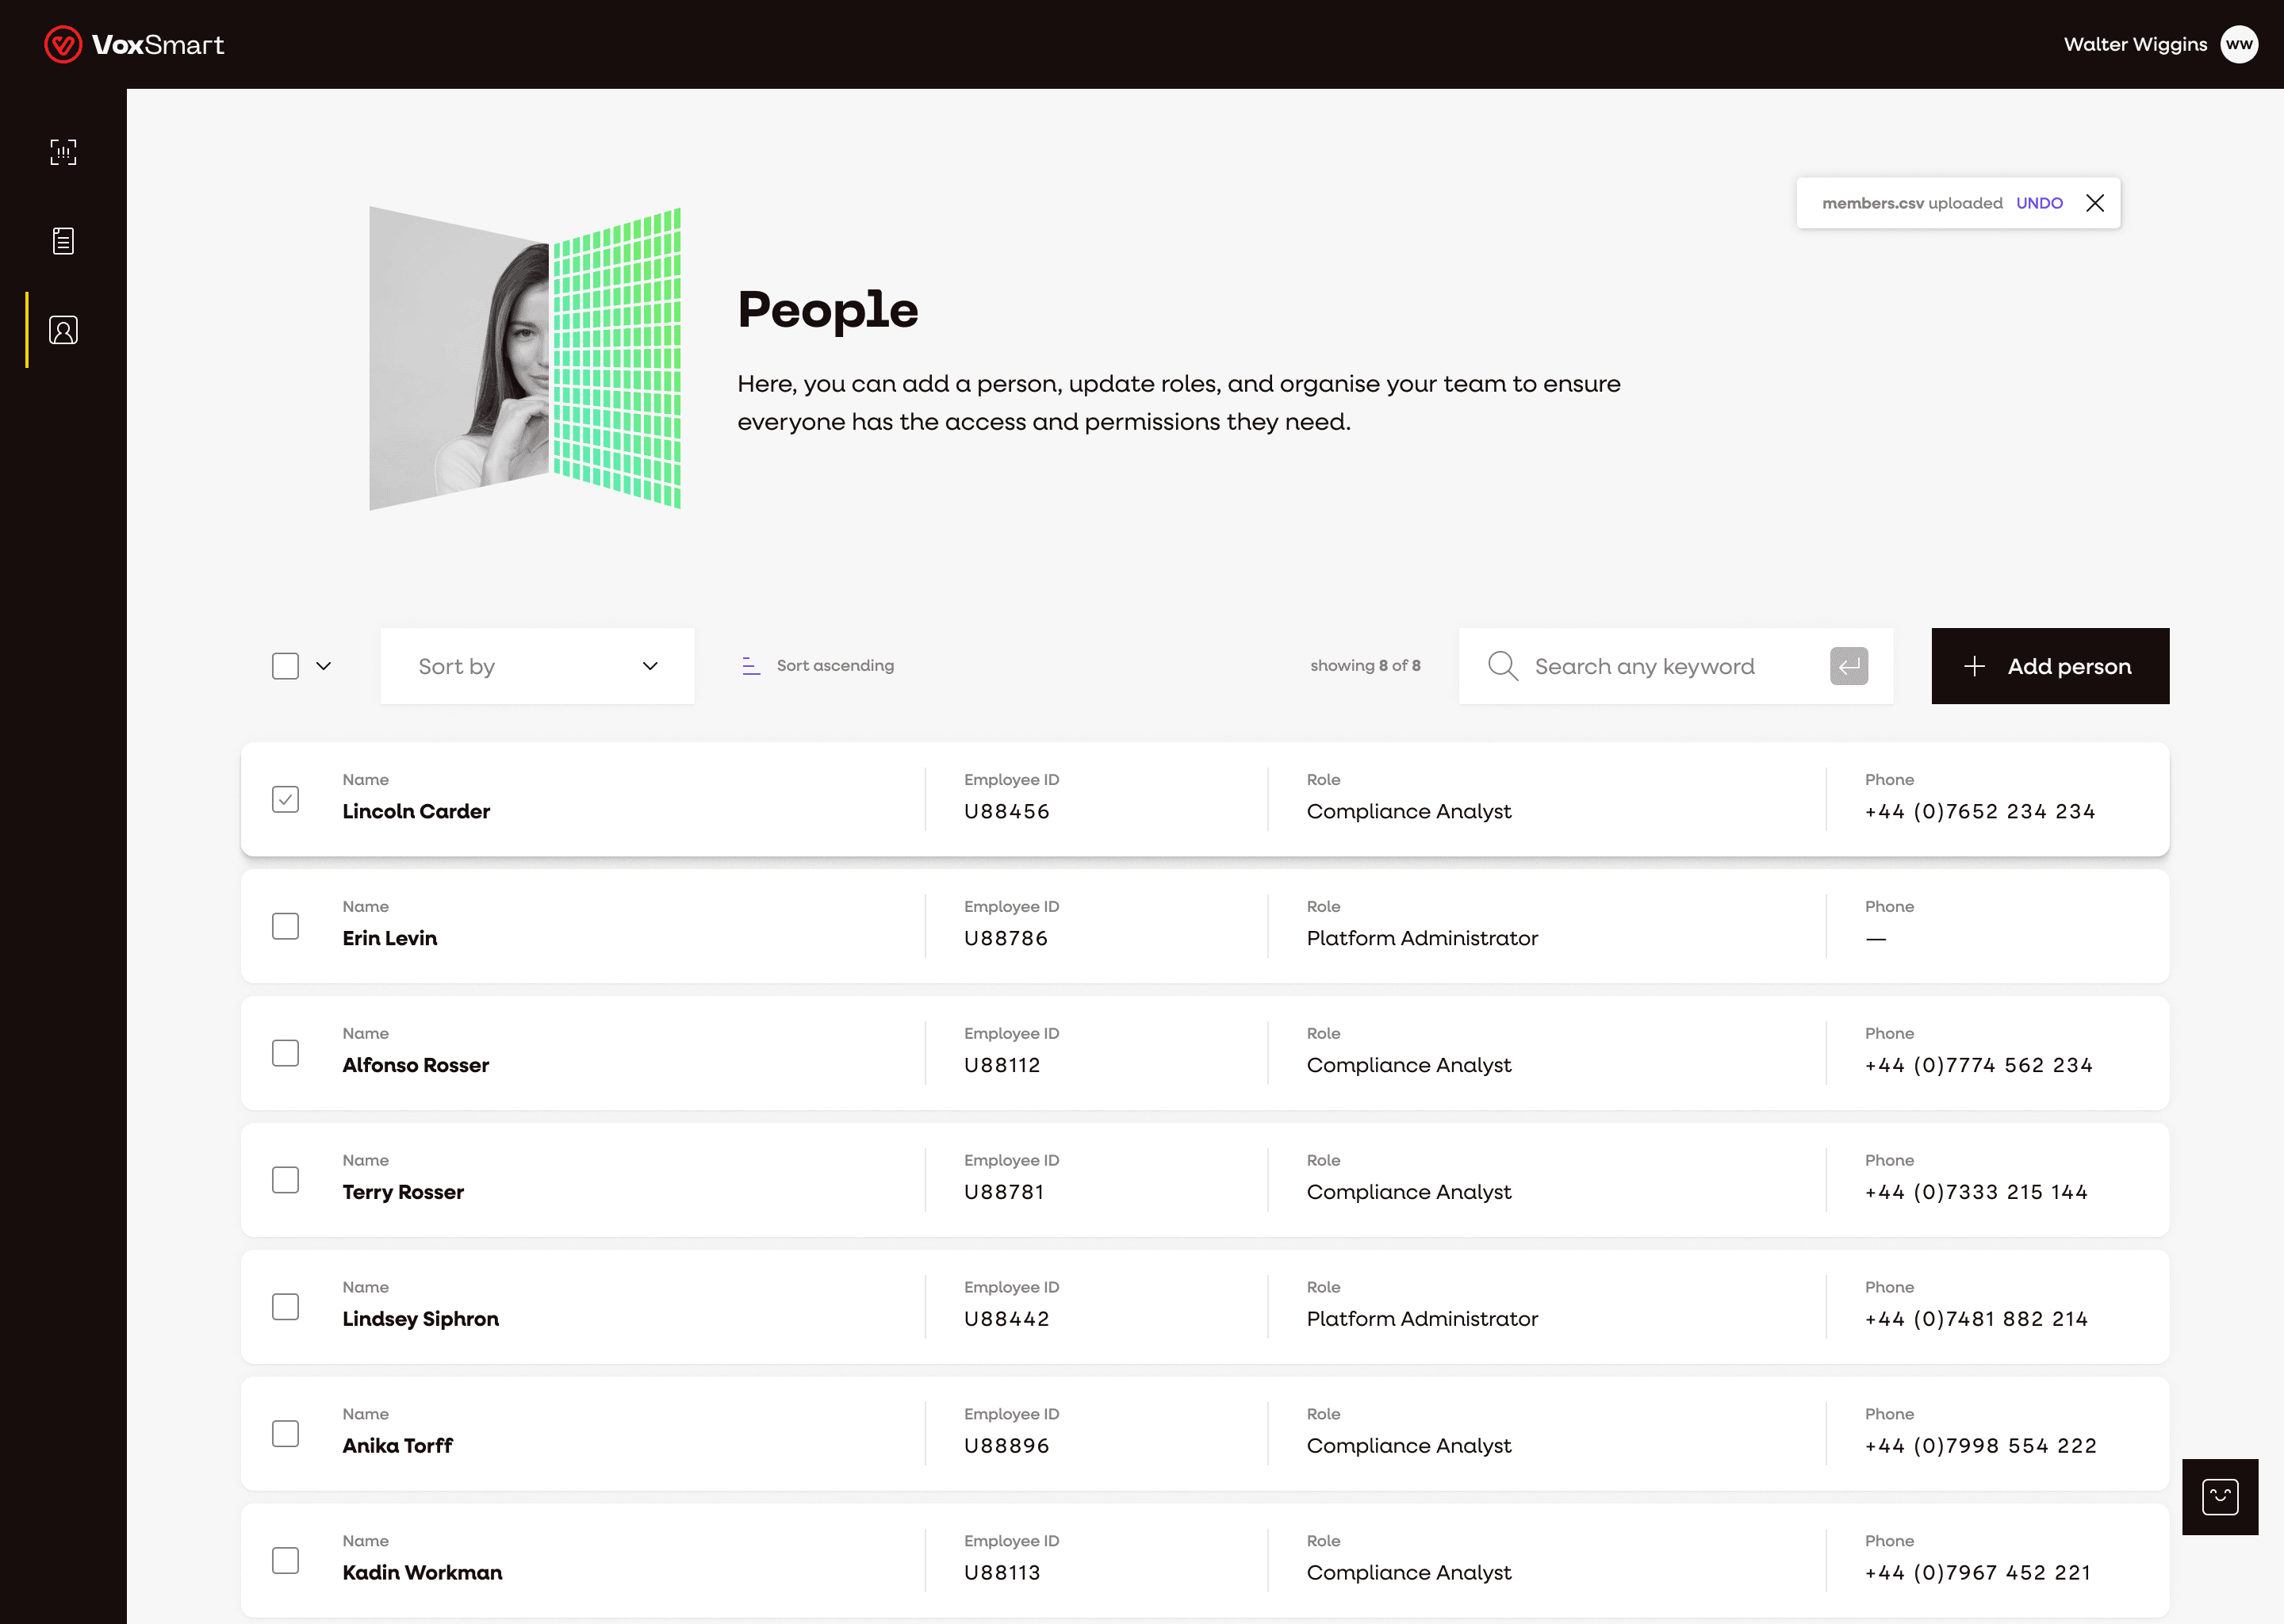Viewport: 2284px width, 1624px height.
Task: Toggle the select-all checkbox
Action: [x=286, y=666]
